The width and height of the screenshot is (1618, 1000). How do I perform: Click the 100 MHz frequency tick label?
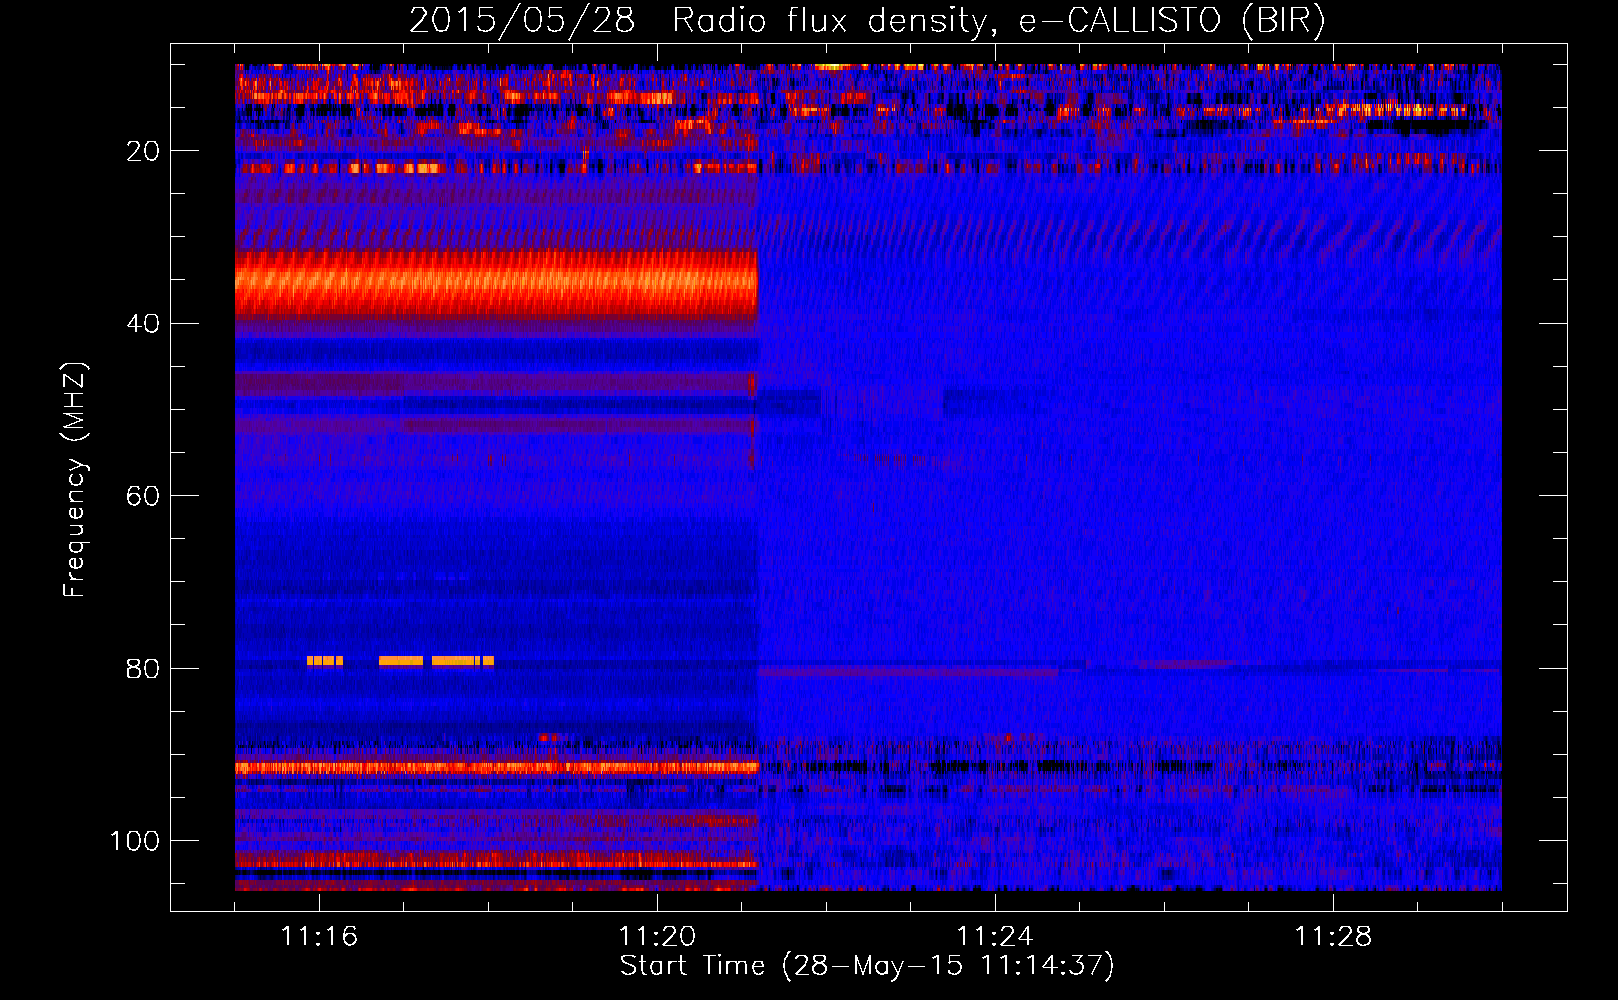tap(135, 841)
